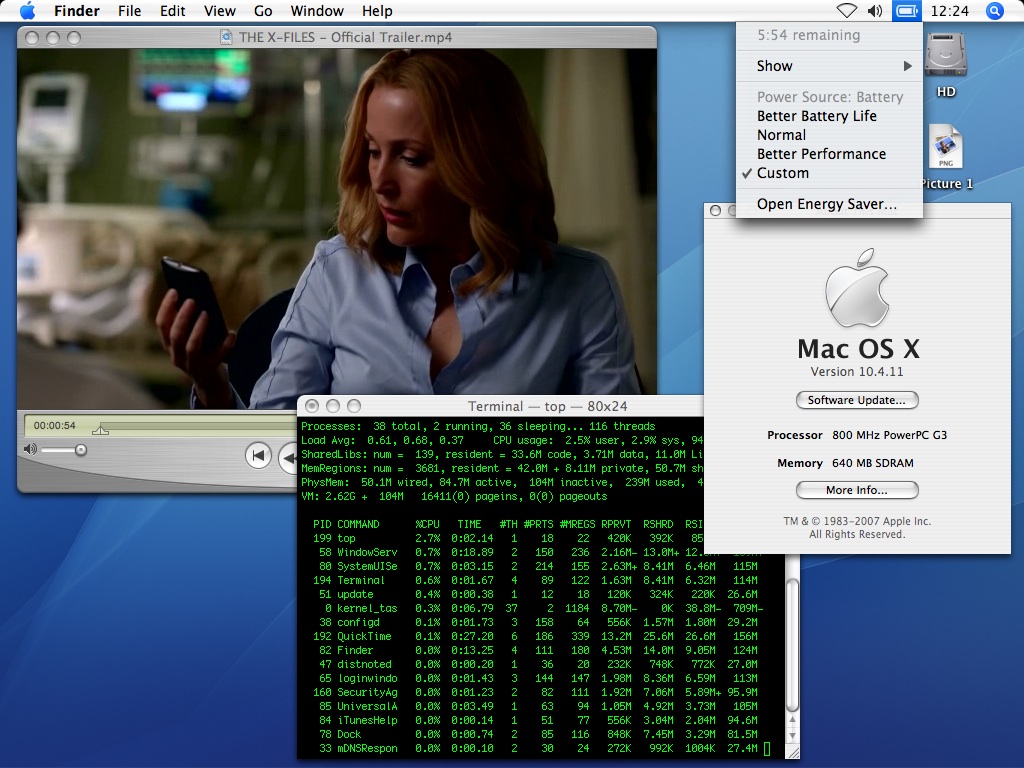
Task: Click the kernel_tas process row
Action: [536, 609]
